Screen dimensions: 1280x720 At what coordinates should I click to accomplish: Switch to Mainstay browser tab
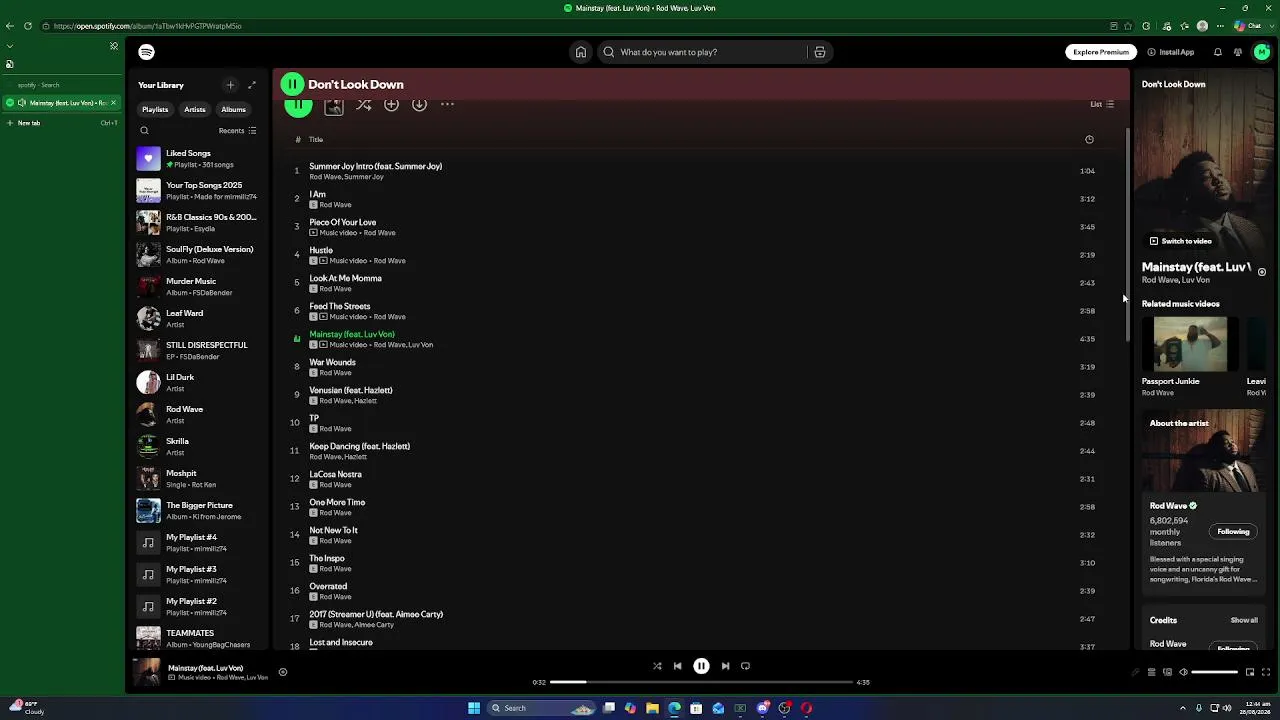click(x=60, y=103)
